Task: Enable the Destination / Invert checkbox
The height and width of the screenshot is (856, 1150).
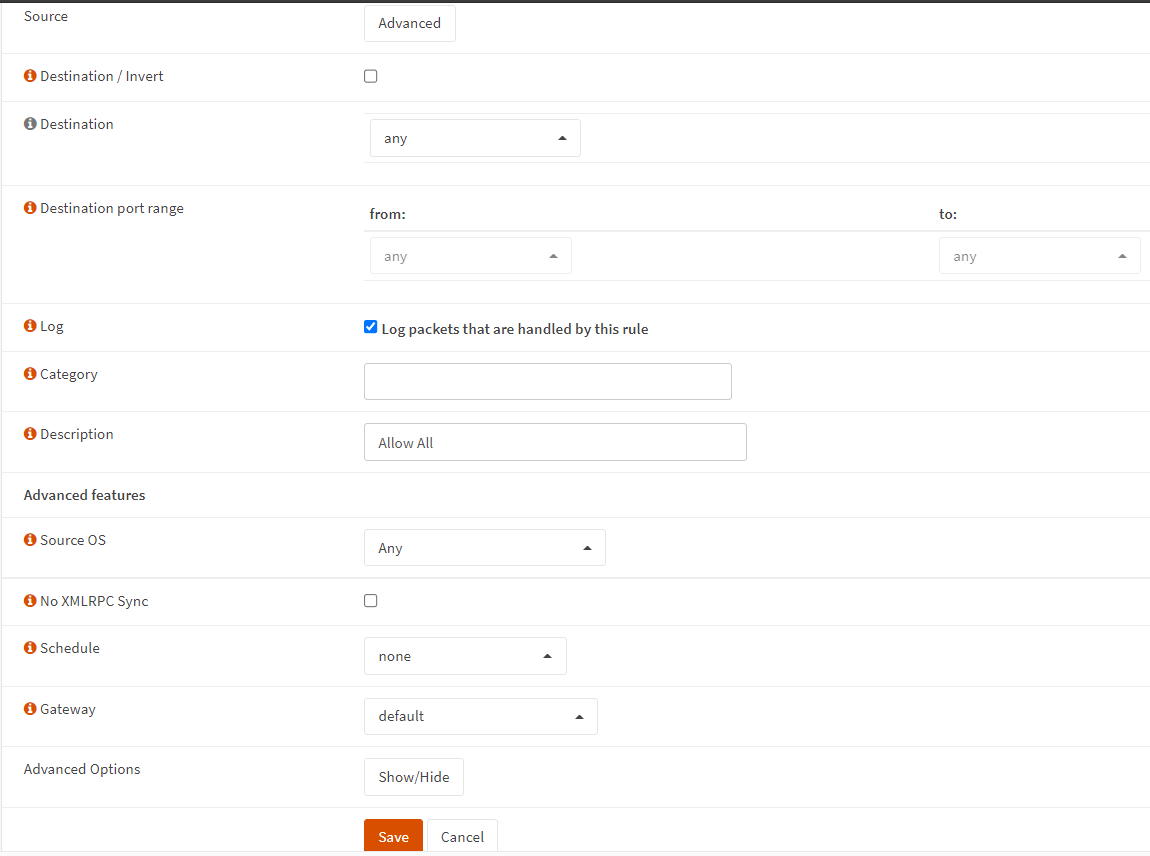Action: 371,76
